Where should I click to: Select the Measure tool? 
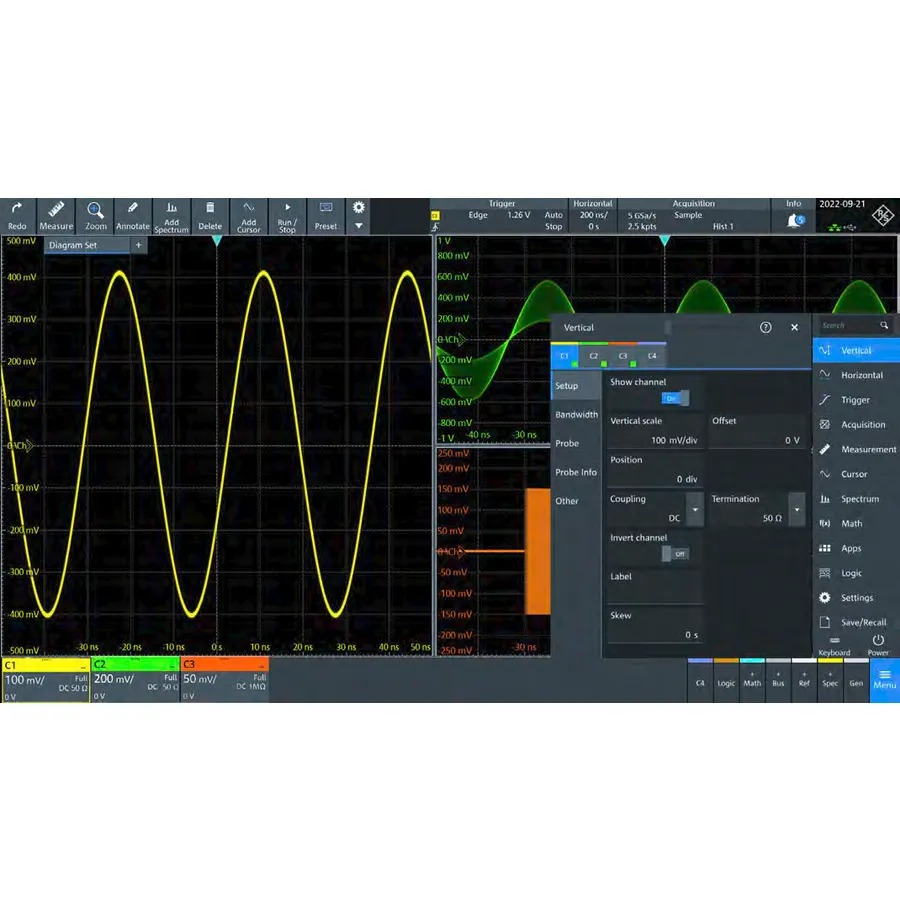click(55, 216)
